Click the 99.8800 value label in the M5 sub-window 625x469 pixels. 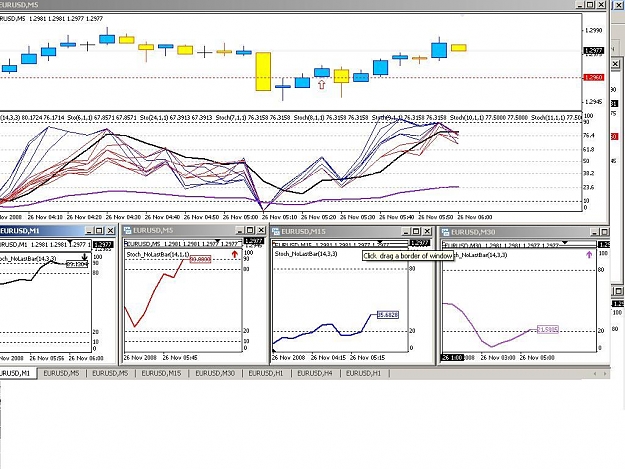click(200, 259)
